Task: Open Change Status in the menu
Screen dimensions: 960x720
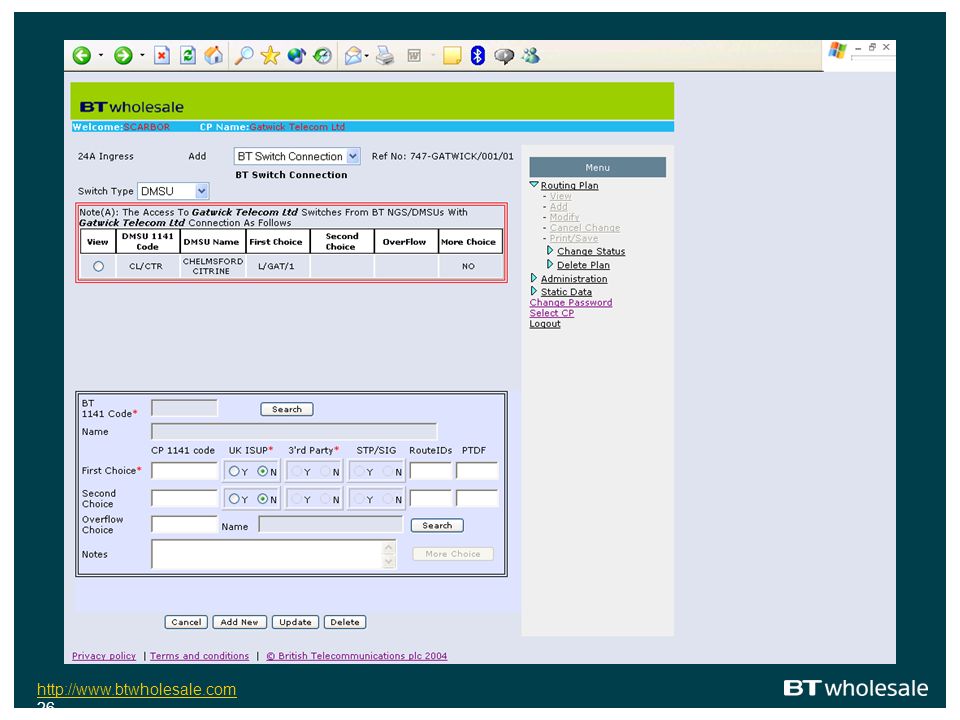Action: [x=591, y=252]
